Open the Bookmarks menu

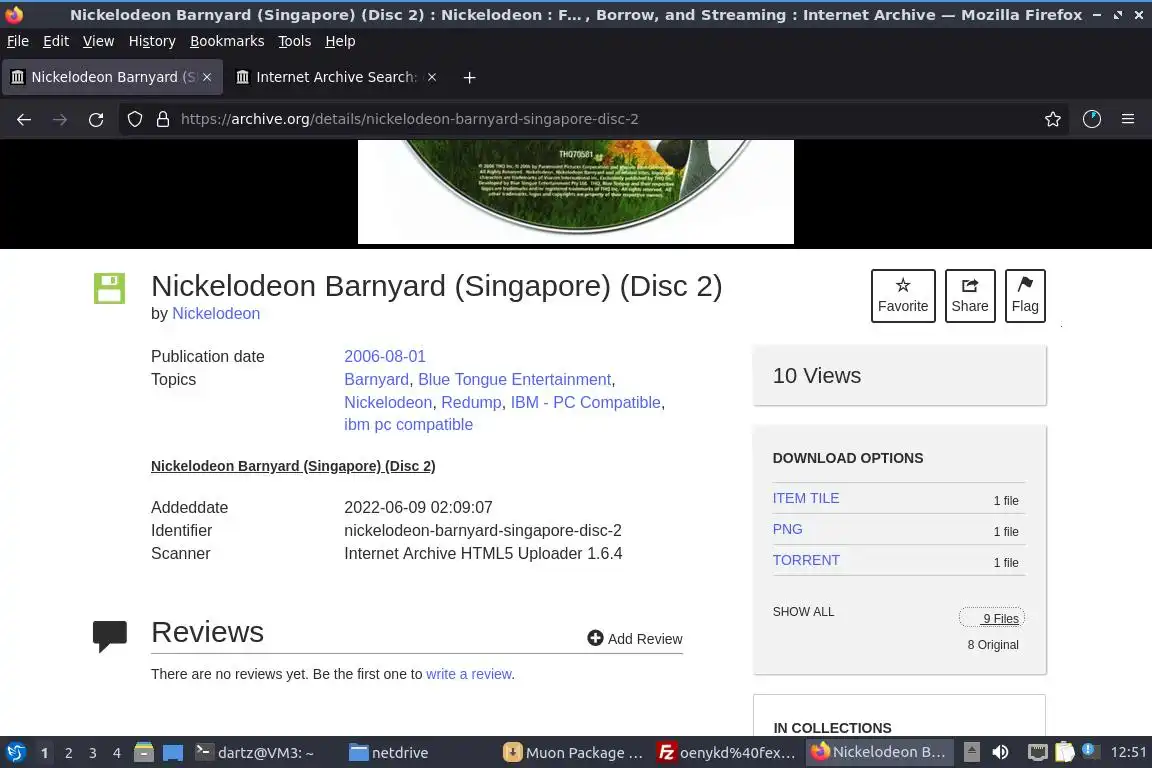pos(227,41)
